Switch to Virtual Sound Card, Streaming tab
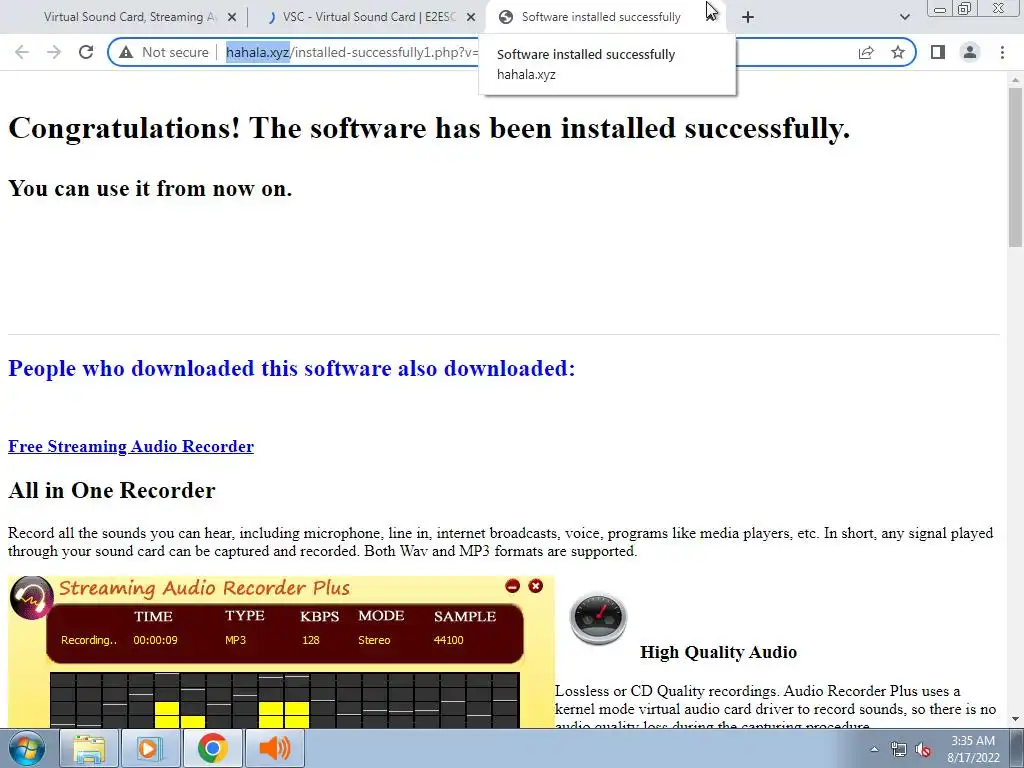1024x768 pixels. click(129, 17)
